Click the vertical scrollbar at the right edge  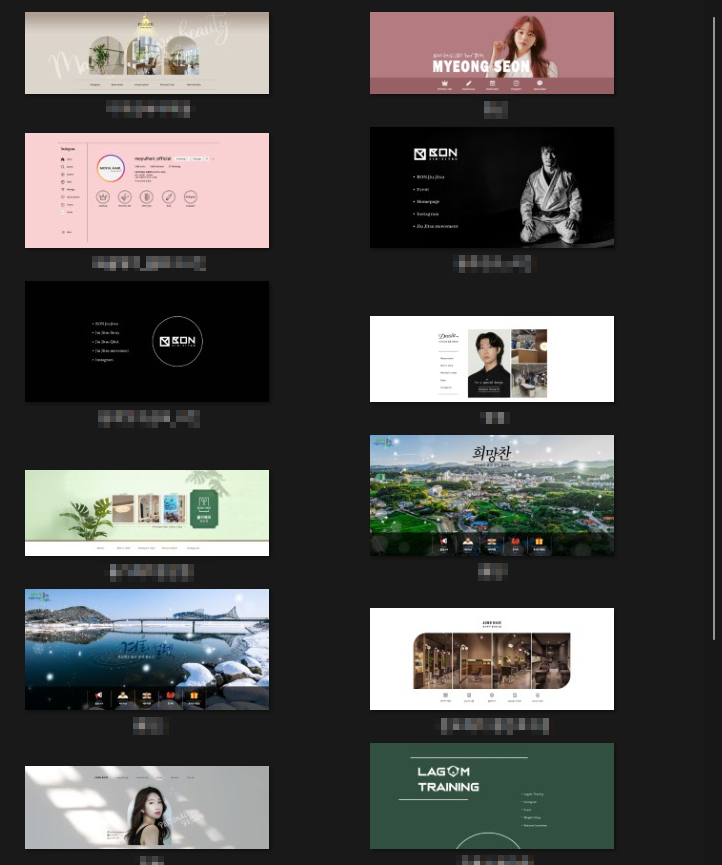tap(714, 329)
